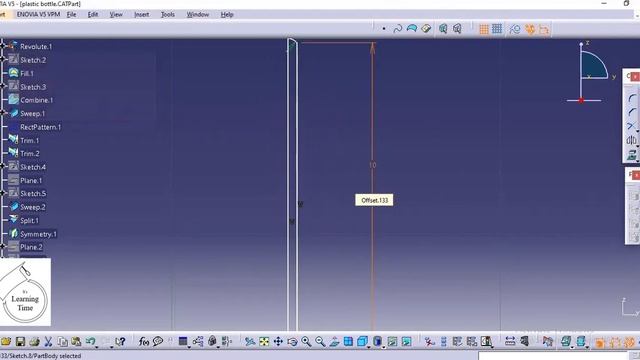Click the Trim cross icon in right toolbar
Viewport: 640px width, 360px height.
[x=631, y=126]
